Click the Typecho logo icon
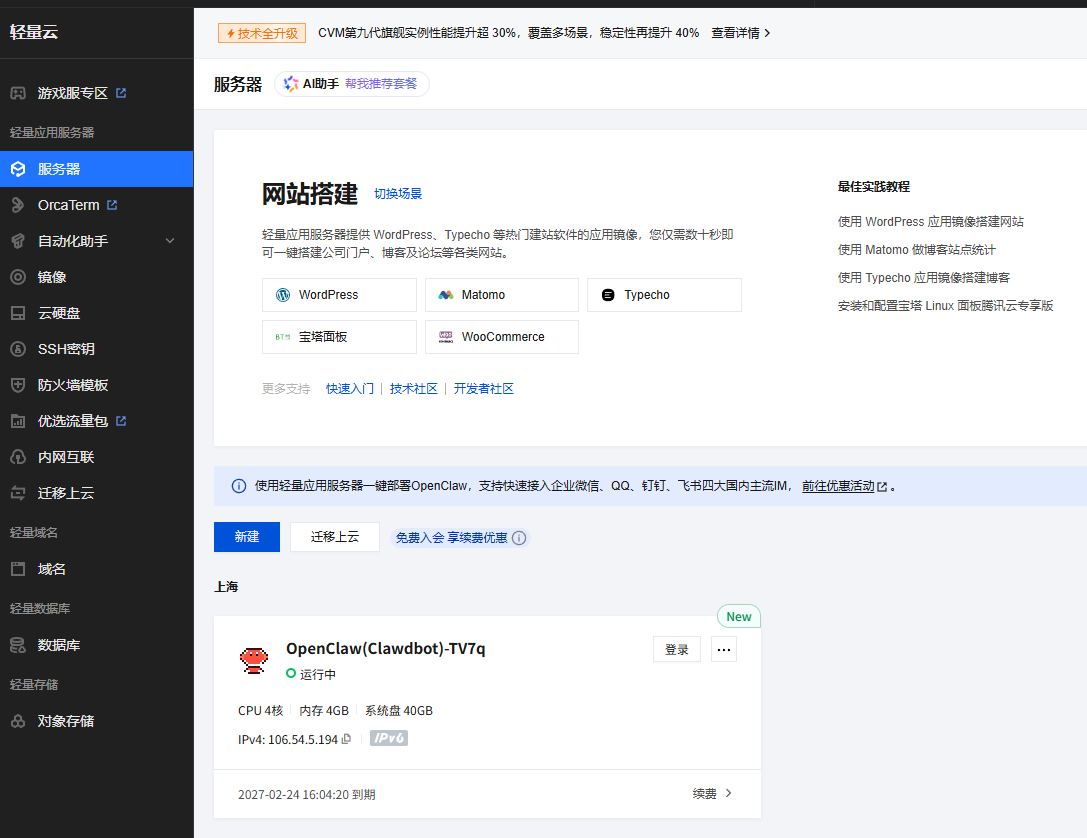 (x=608, y=295)
